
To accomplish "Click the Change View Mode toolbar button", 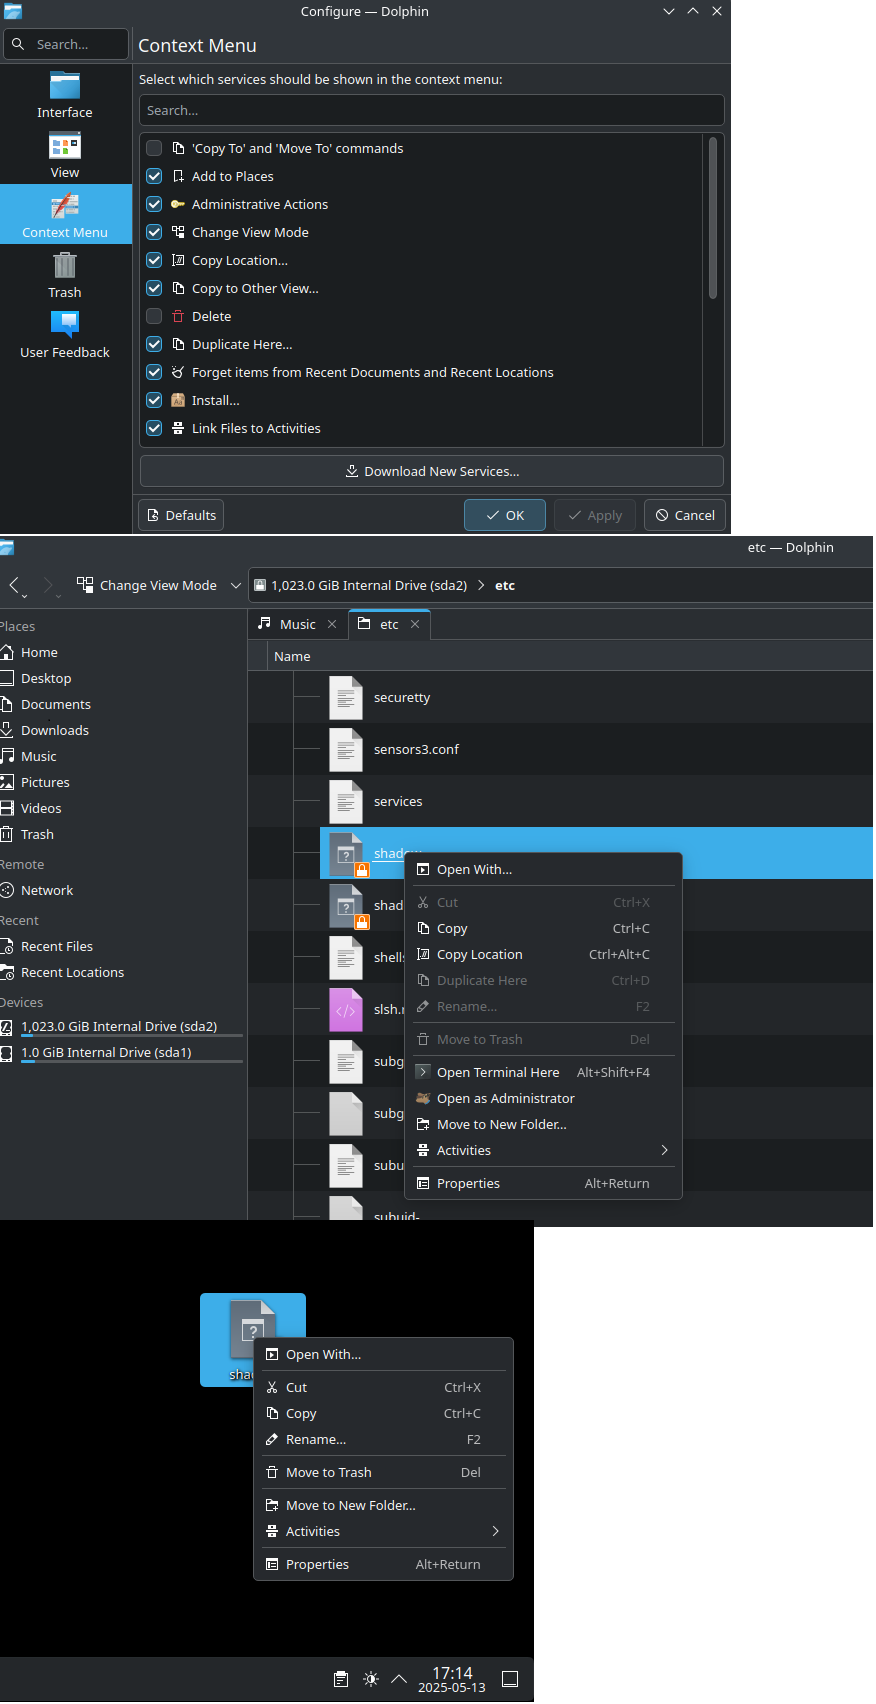I will [x=148, y=585].
